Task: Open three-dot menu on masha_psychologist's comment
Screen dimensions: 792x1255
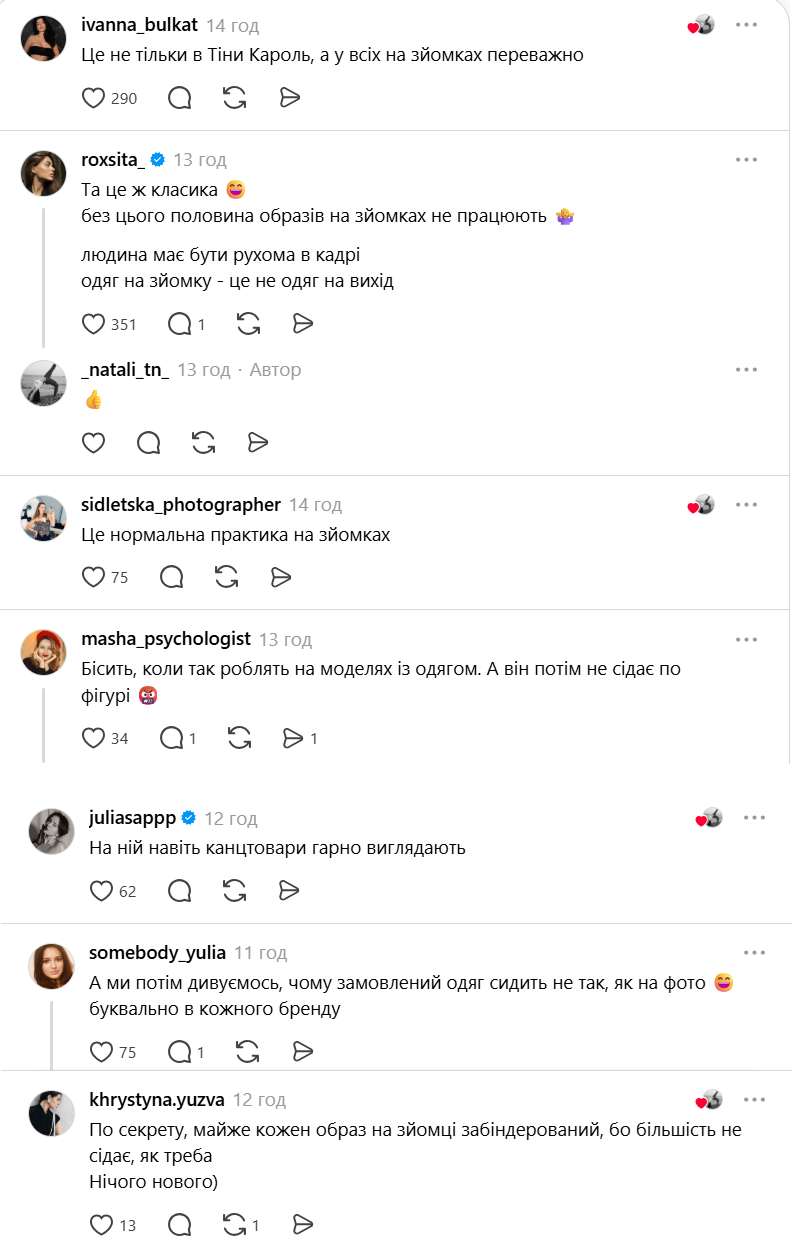Action: pyautogui.click(x=747, y=640)
